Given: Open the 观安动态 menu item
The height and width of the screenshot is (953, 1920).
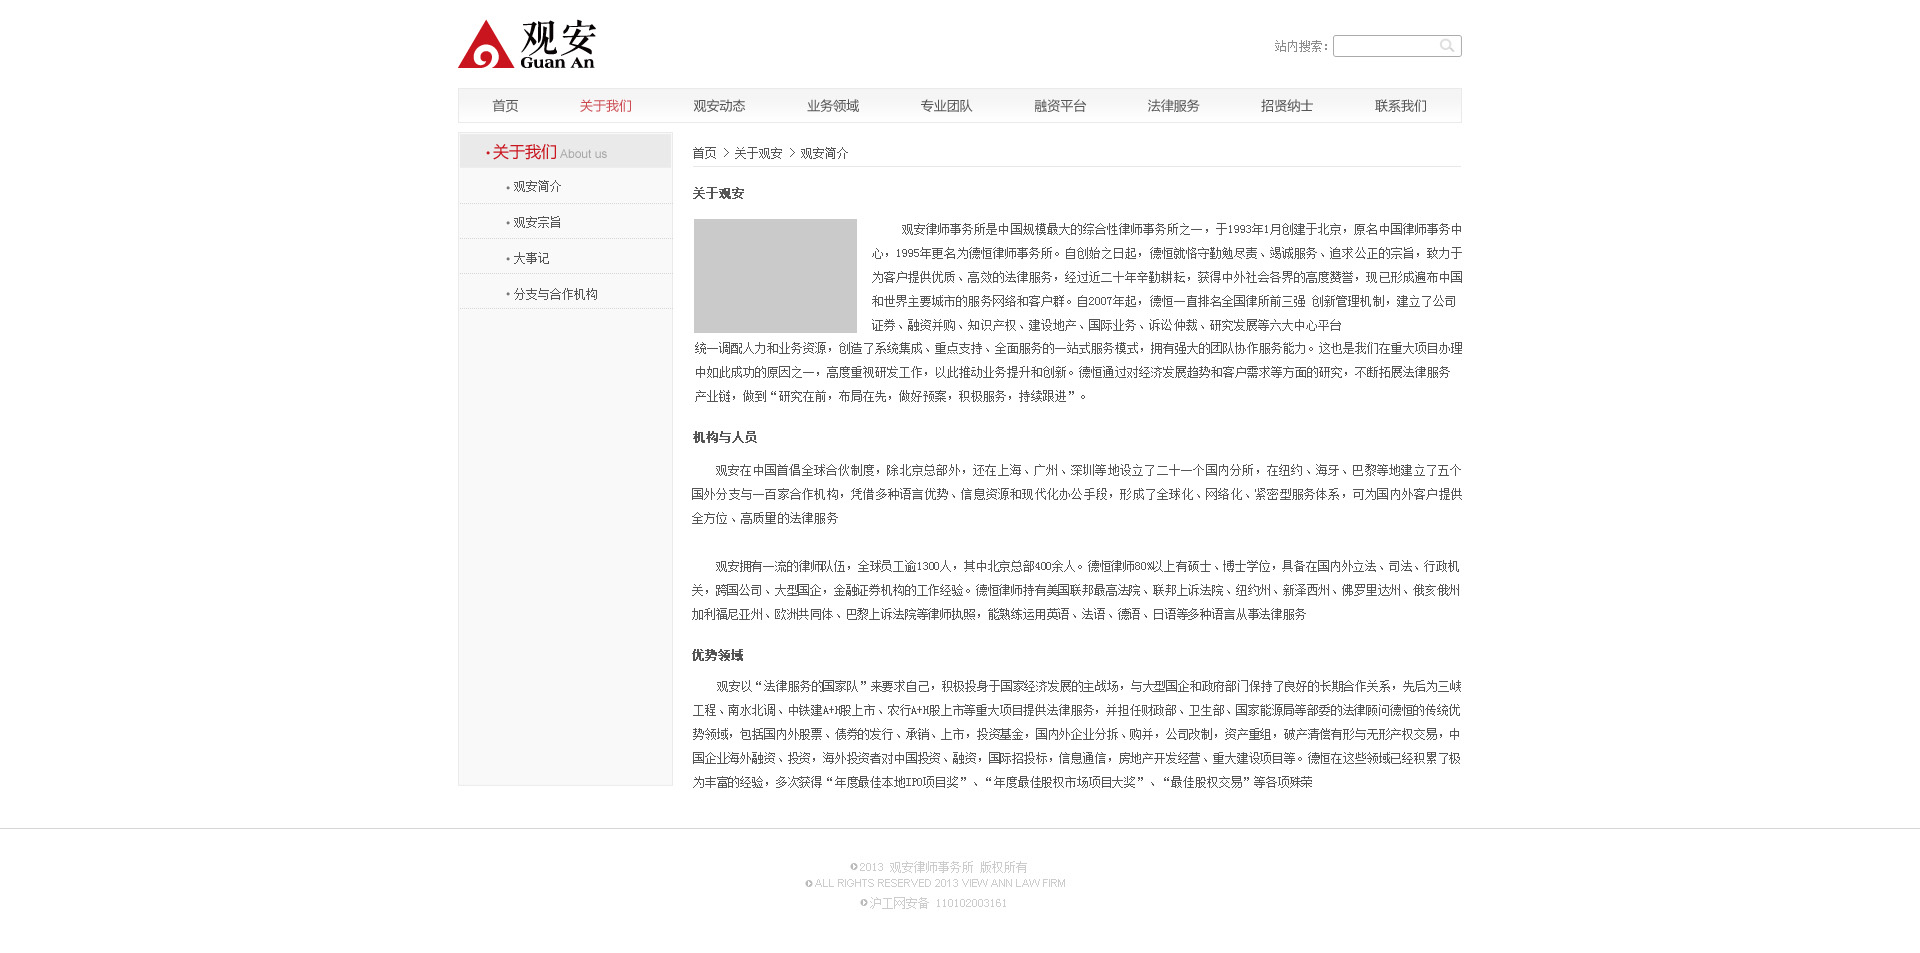Looking at the screenshot, I should click(x=719, y=106).
